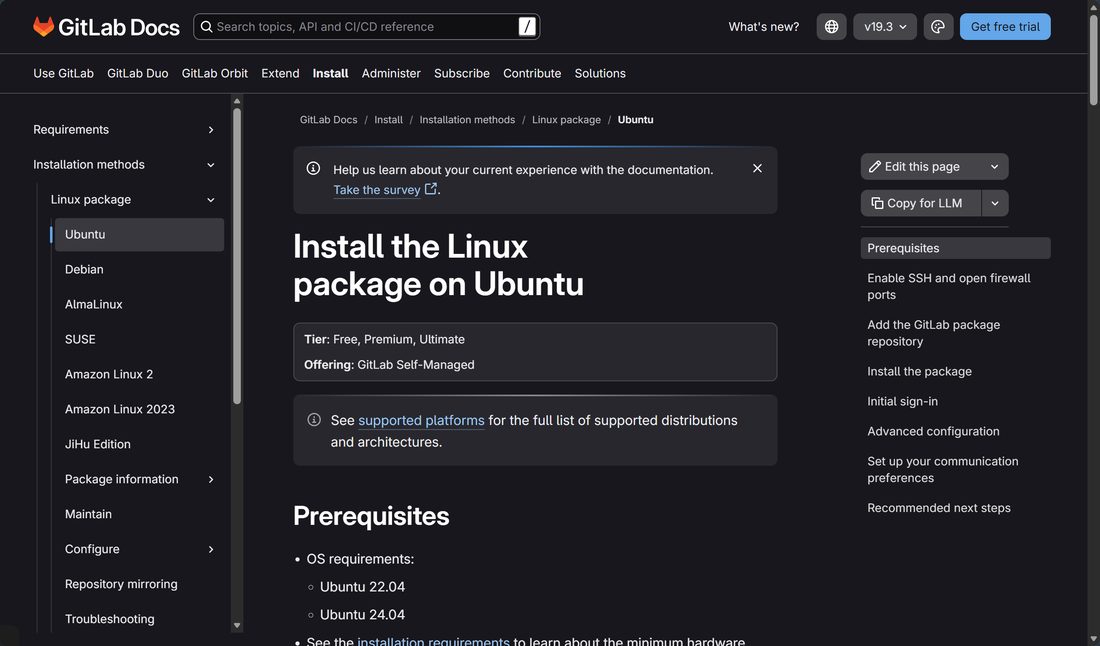1100x646 pixels.
Task: Open the theme palette switcher
Action: pos(938,27)
